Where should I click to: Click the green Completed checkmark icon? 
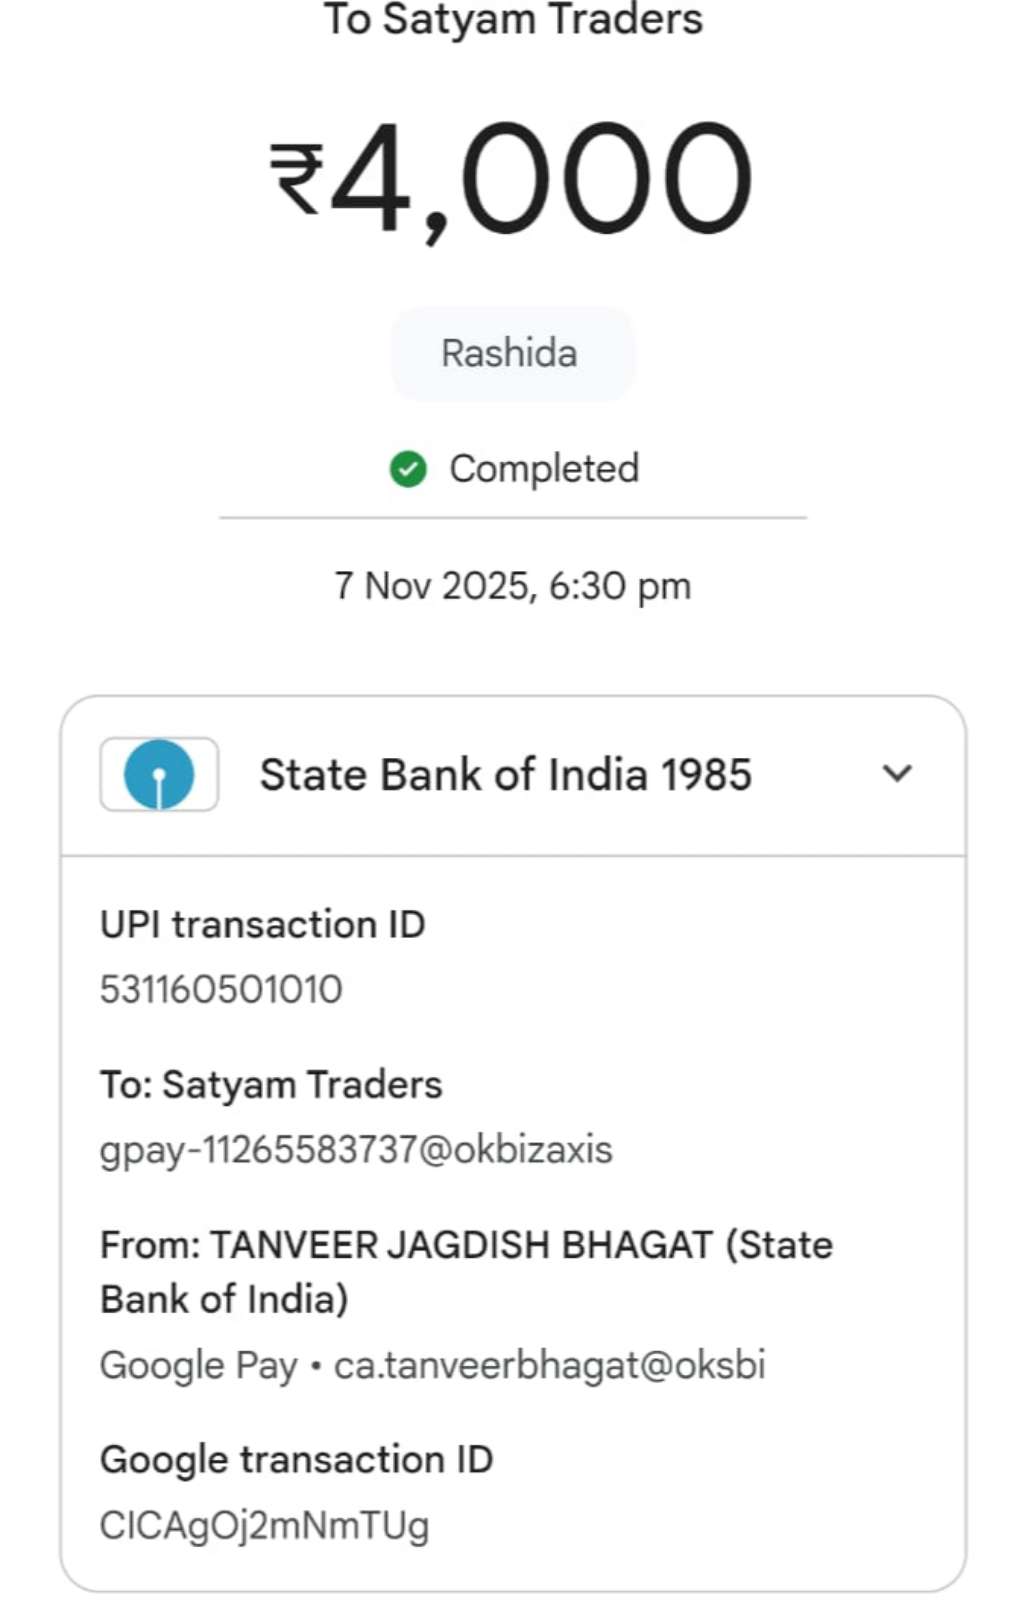[x=408, y=468]
